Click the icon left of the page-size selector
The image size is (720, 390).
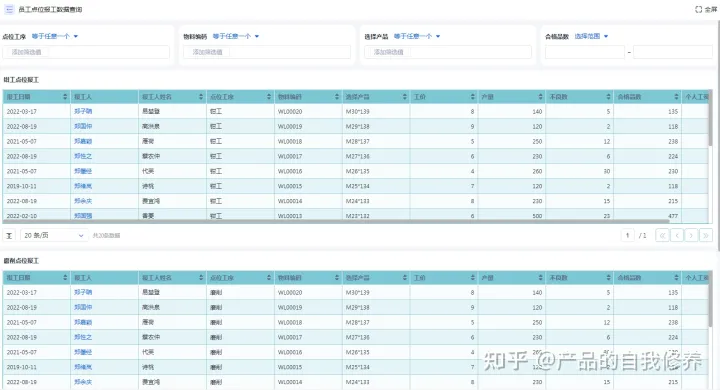click(x=9, y=235)
